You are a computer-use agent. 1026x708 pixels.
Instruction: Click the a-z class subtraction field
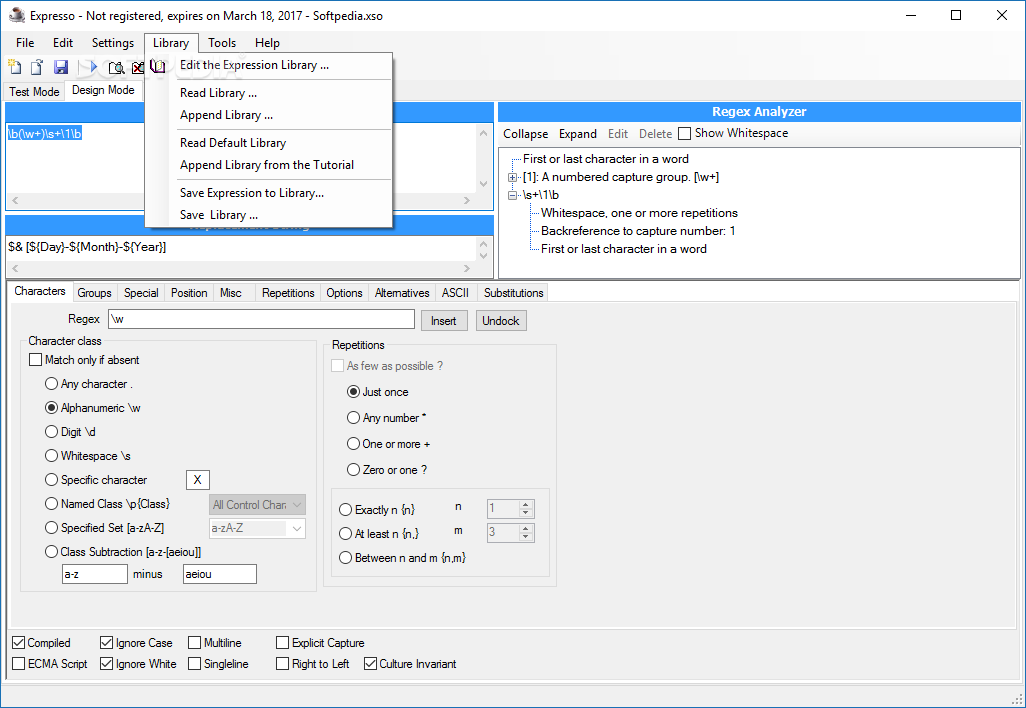pyautogui.click(x=95, y=574)
